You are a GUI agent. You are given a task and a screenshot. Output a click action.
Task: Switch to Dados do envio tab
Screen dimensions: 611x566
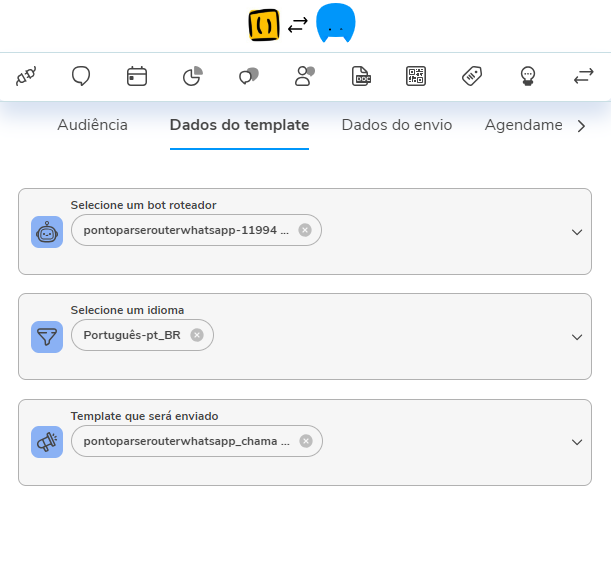coord(397,125)
